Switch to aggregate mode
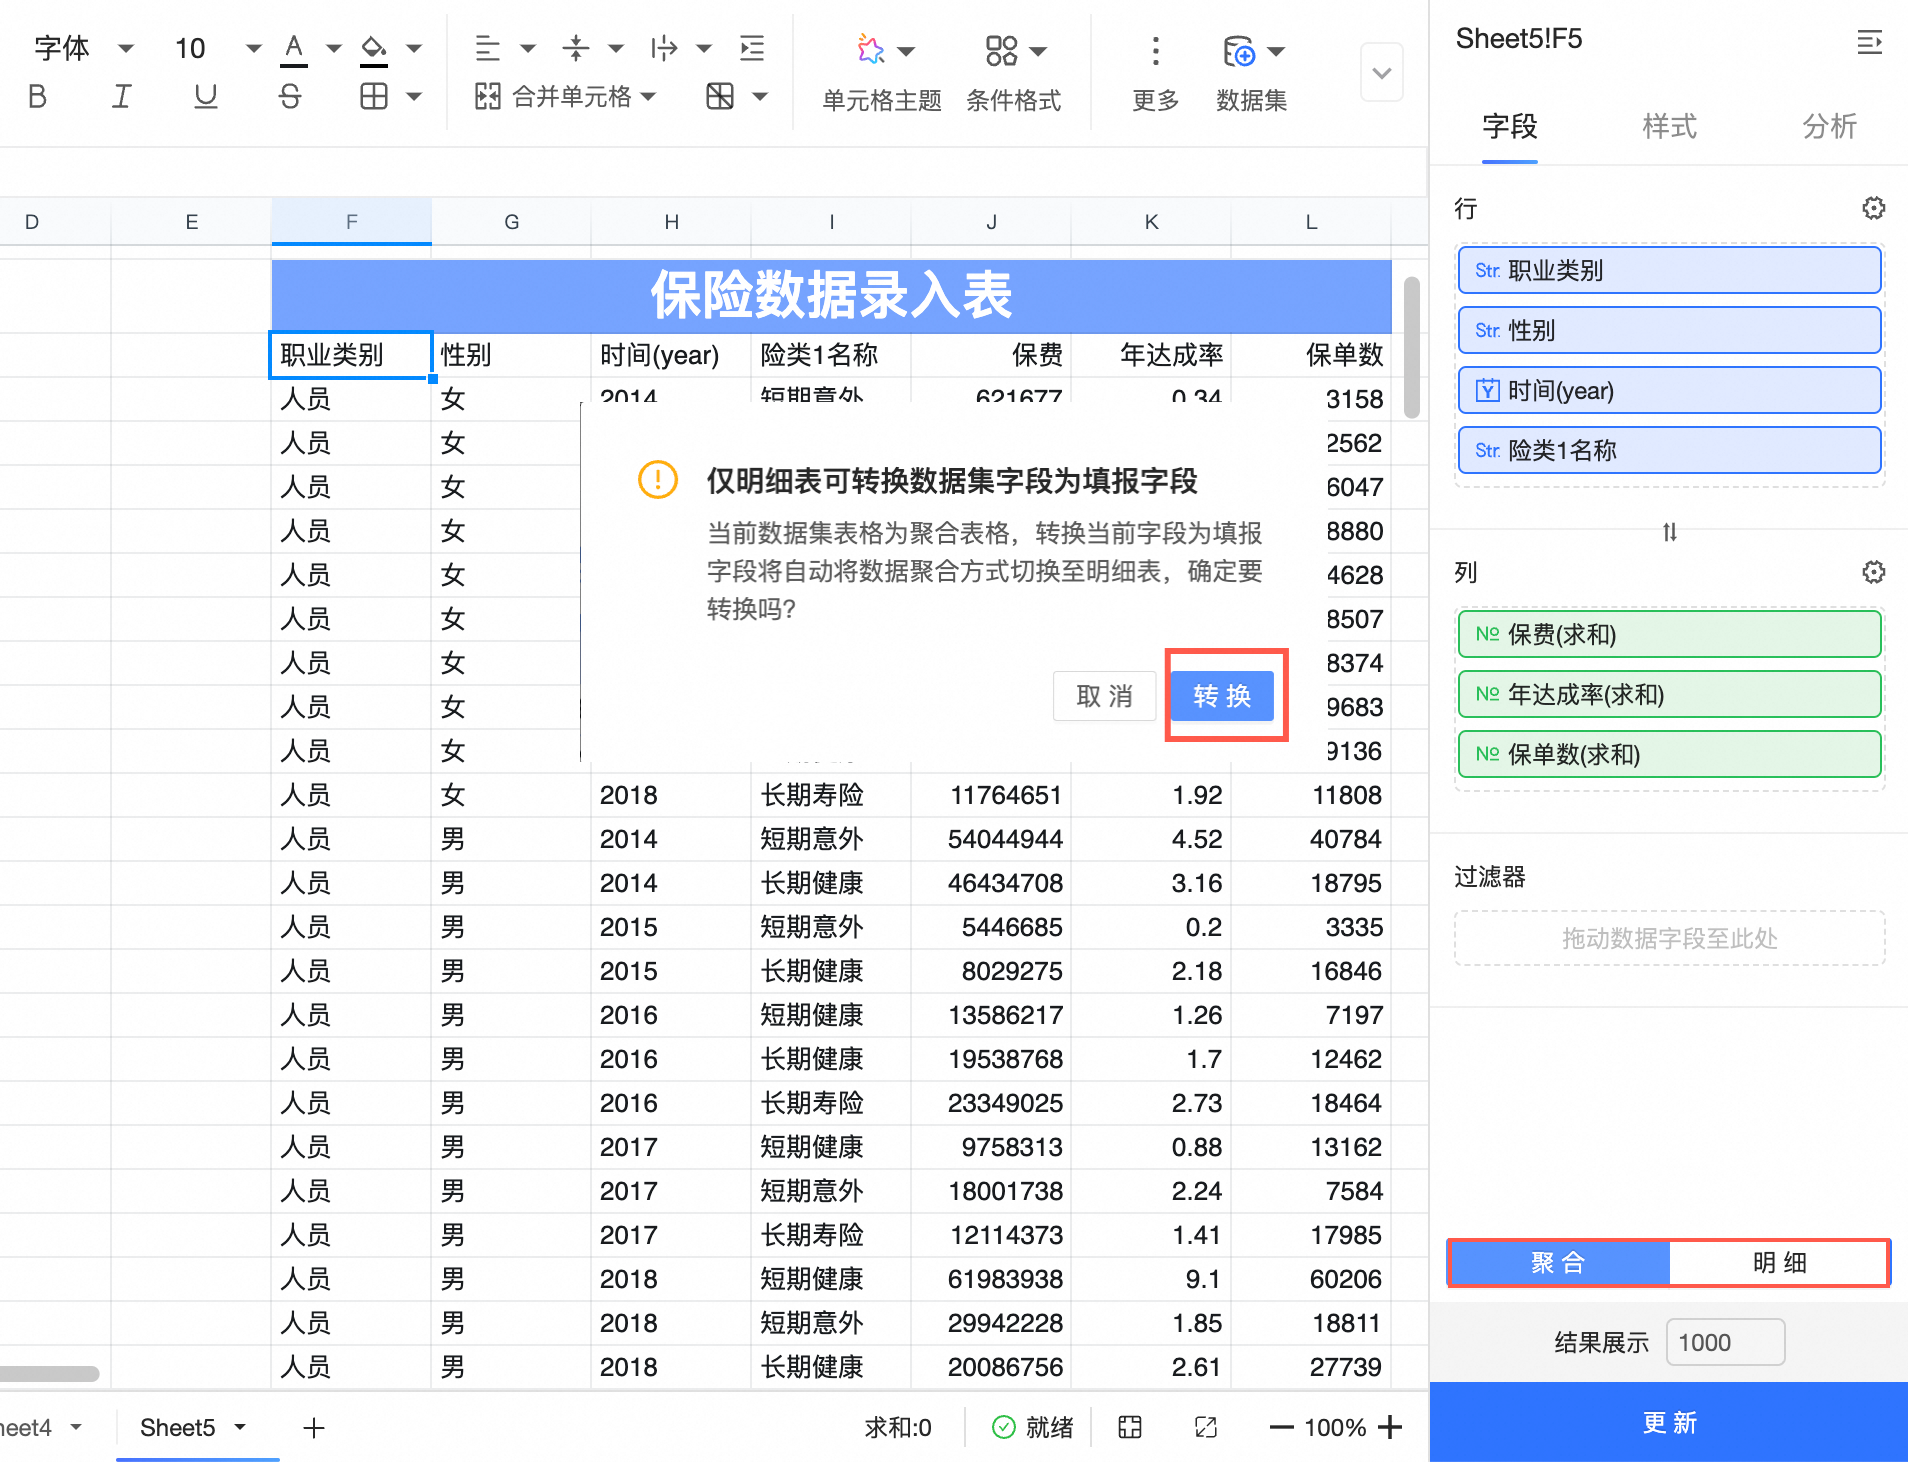This screenshot has width=1908, height=1462. (1558, 1263)
